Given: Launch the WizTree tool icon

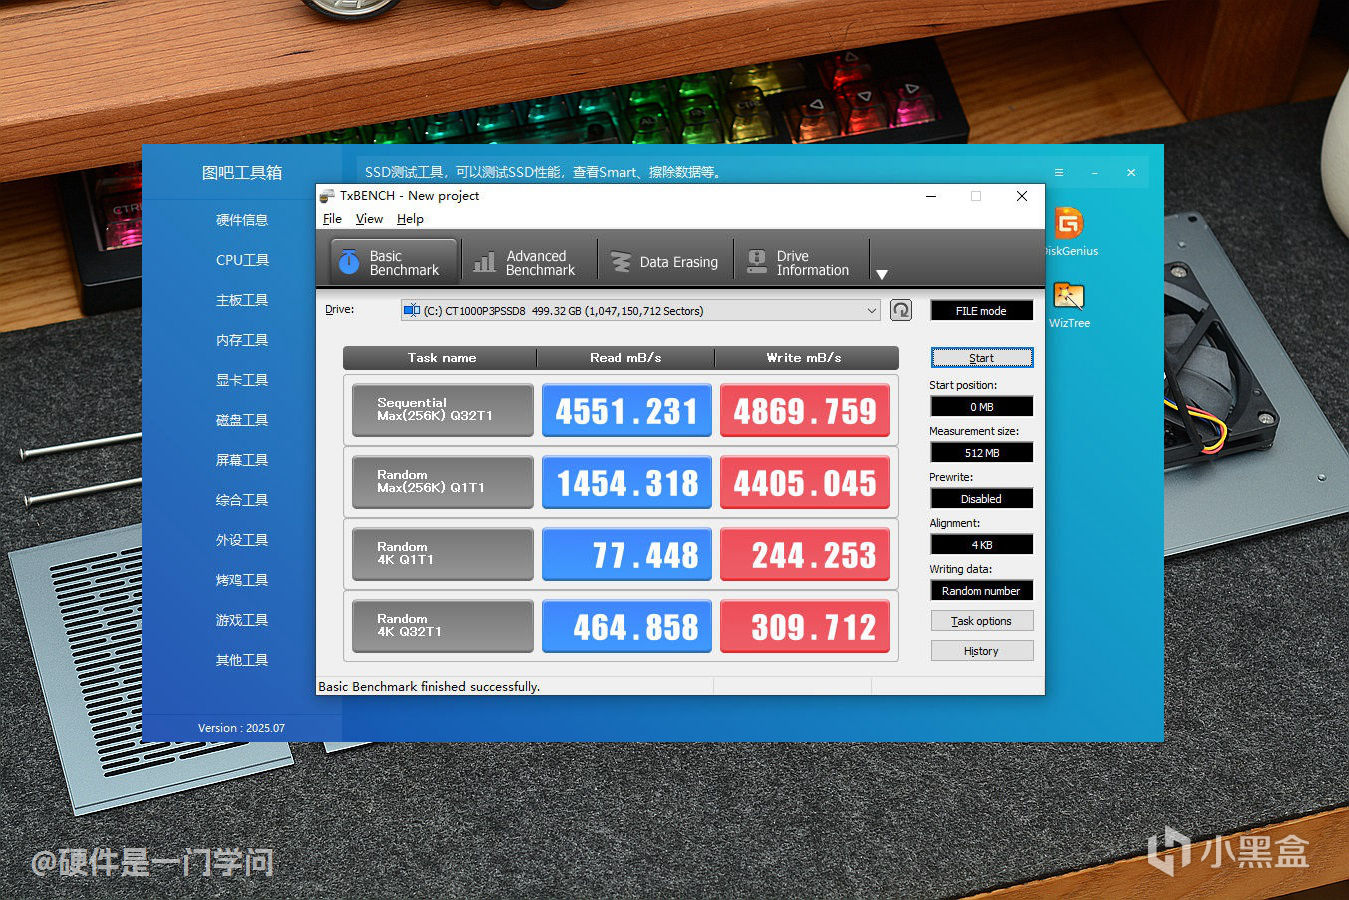Looking at the screenshot, I should point(1069,296).
